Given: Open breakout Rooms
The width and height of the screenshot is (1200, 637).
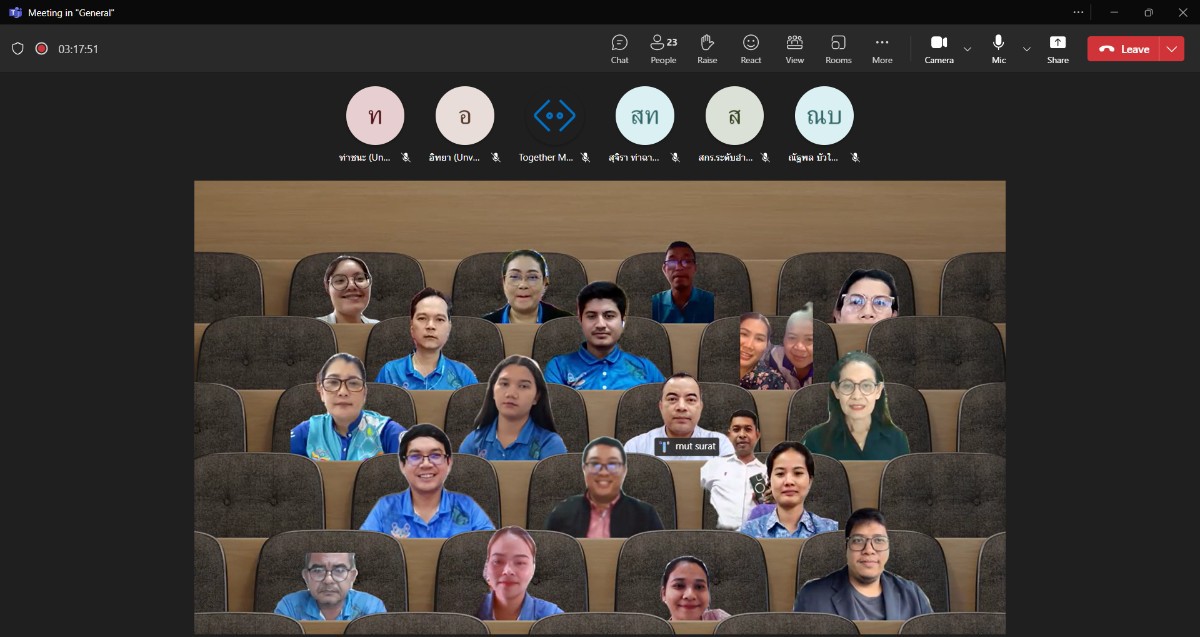Looking at the screenshot, I should [x=838, y=48].
